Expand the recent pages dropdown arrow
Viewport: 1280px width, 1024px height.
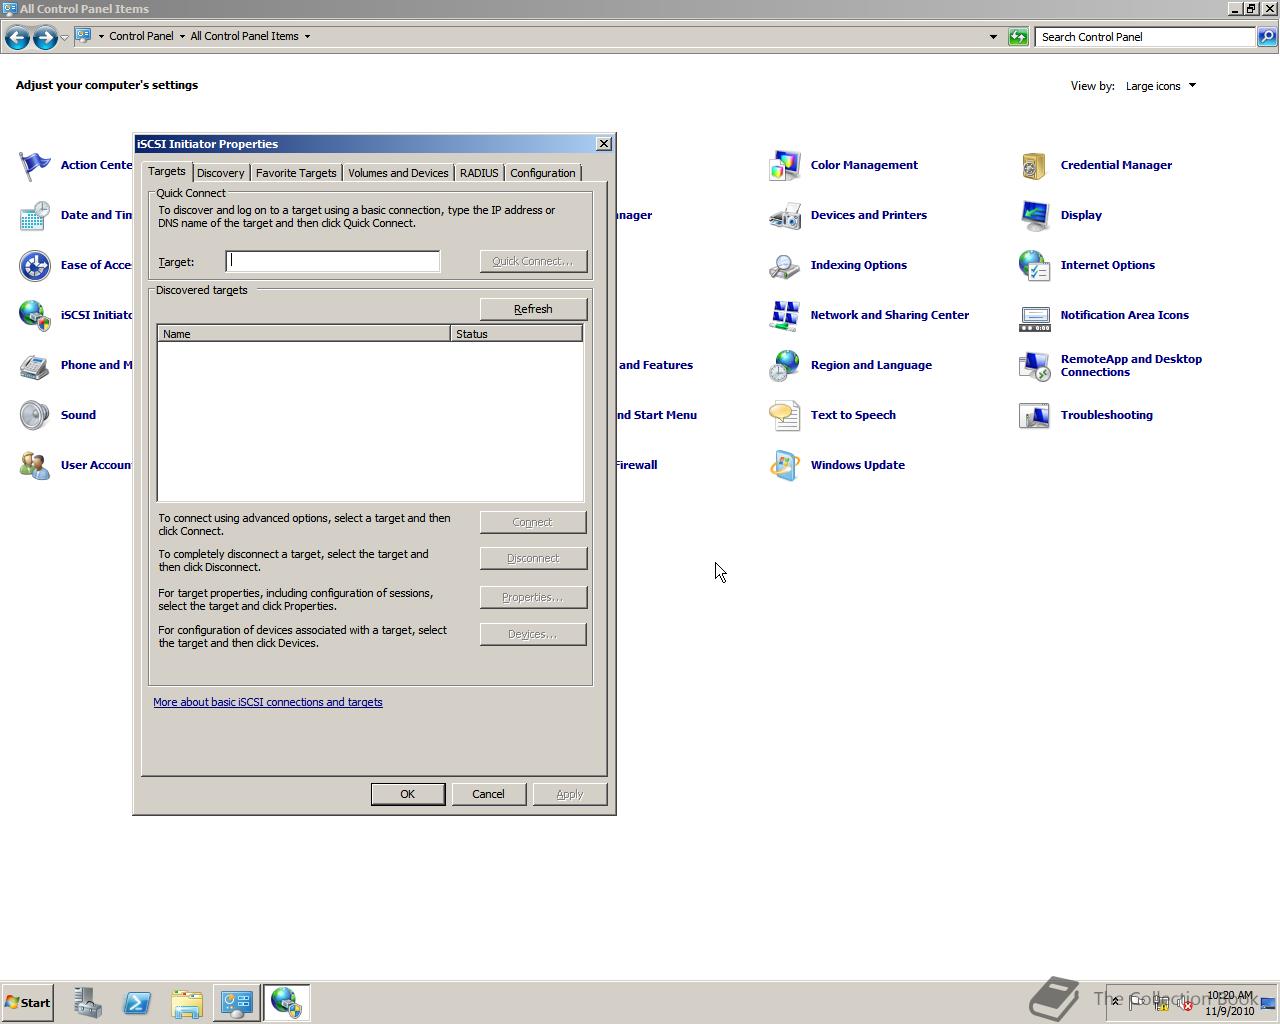pyautogui.click(x=64, y=37)
